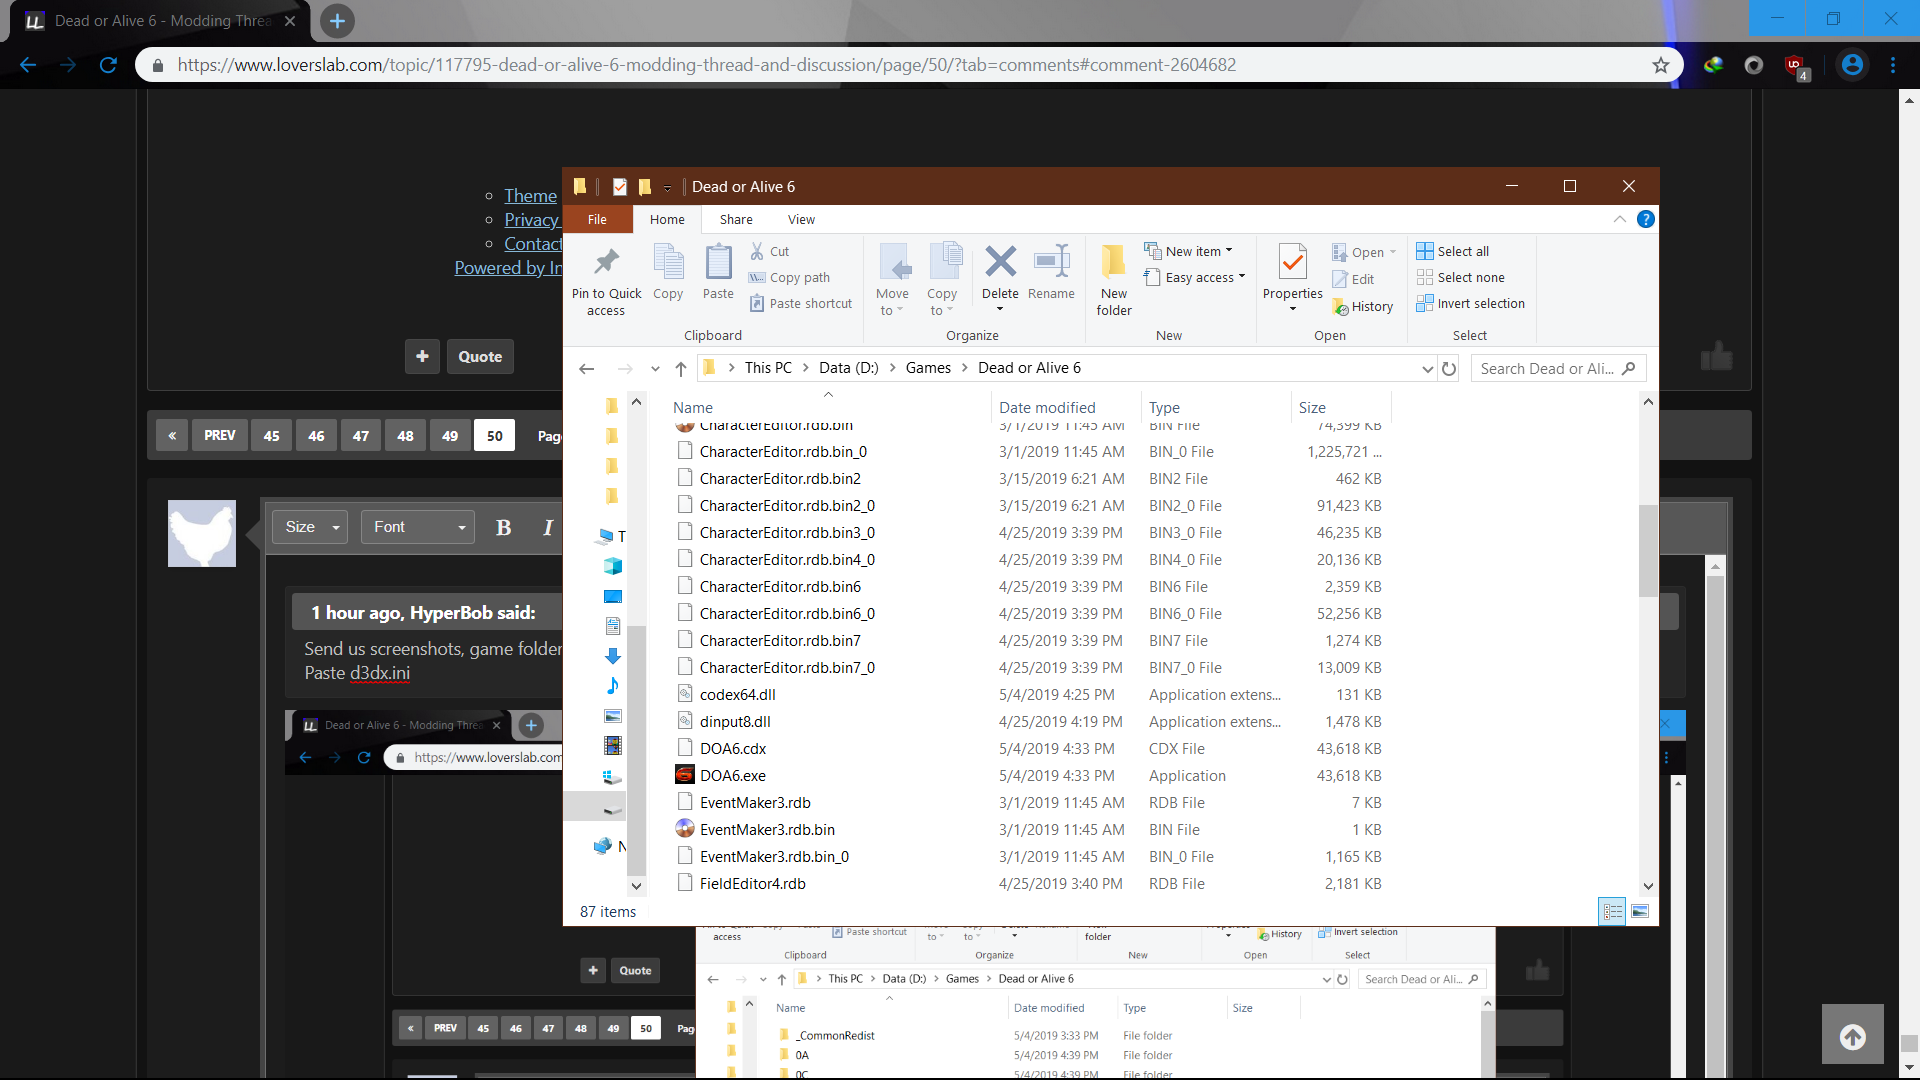Switch to the Home ribbon tab

point(667,219)
